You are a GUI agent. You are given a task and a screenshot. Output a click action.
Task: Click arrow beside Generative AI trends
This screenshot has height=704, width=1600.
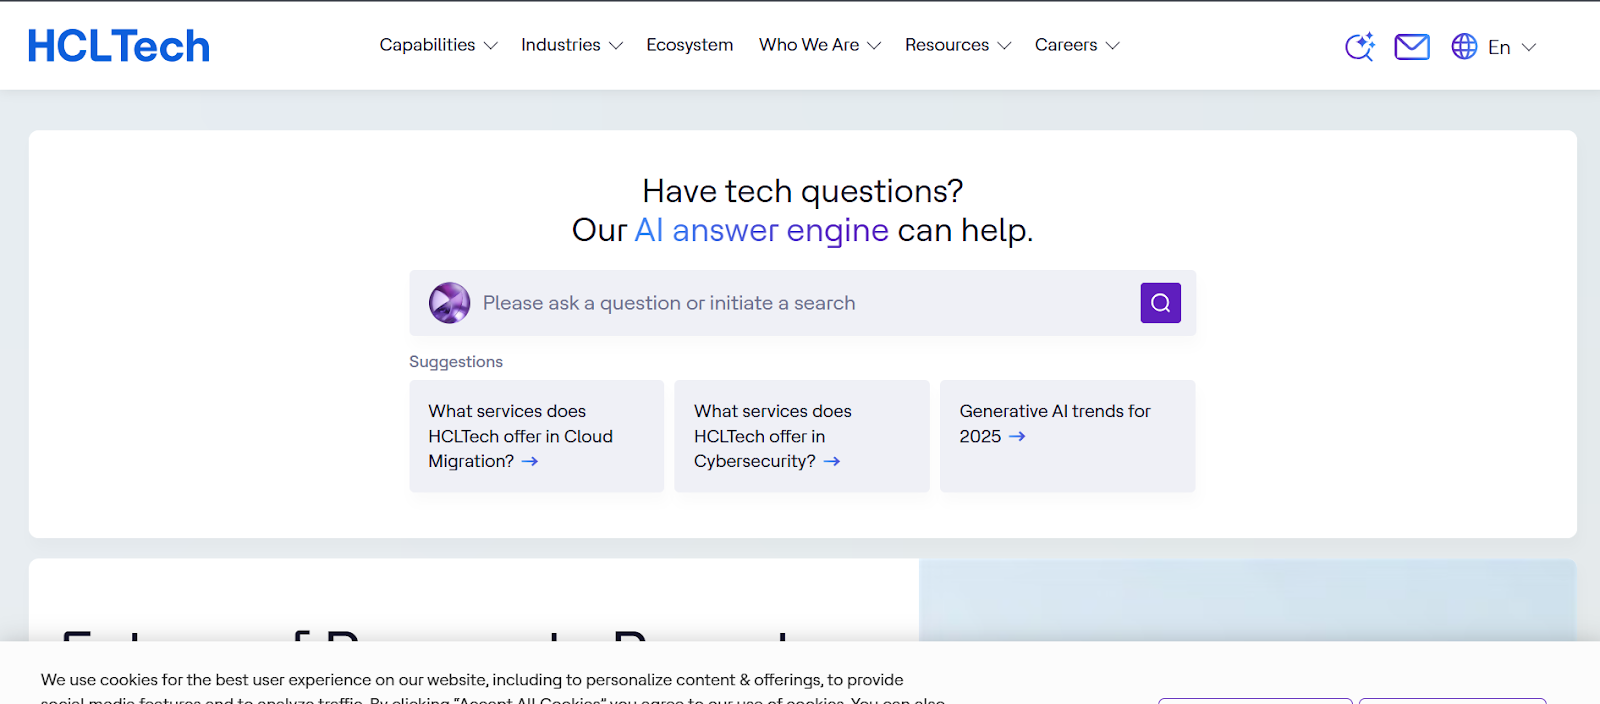(1017, 436)
